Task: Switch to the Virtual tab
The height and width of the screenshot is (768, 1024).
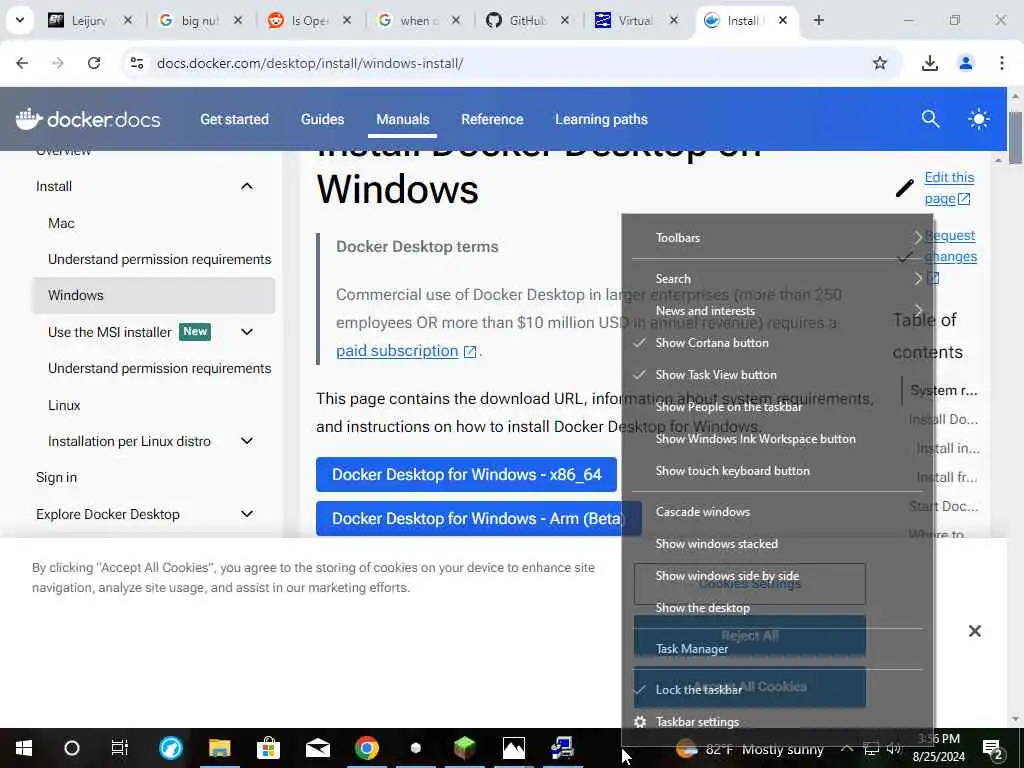Action: click(635, 20)
